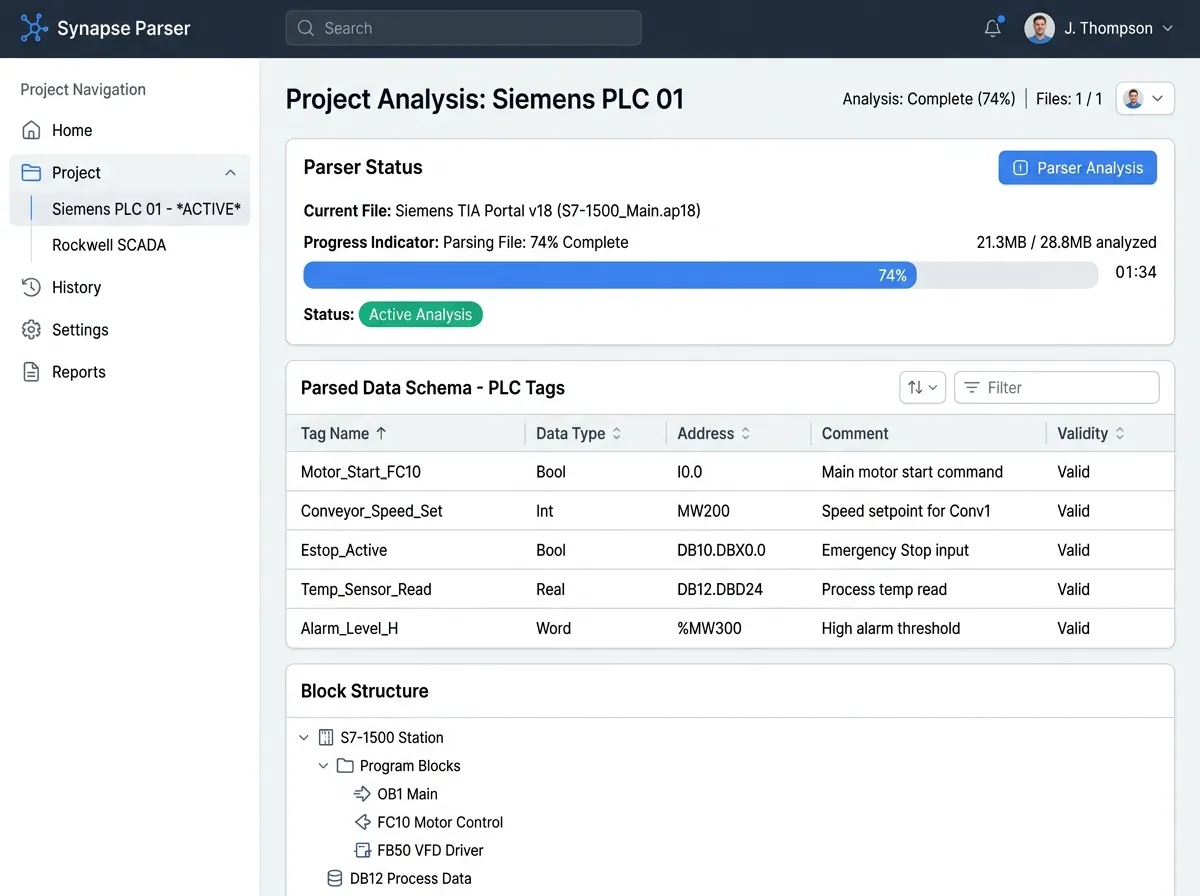Focus the Search field

[463, 28]
